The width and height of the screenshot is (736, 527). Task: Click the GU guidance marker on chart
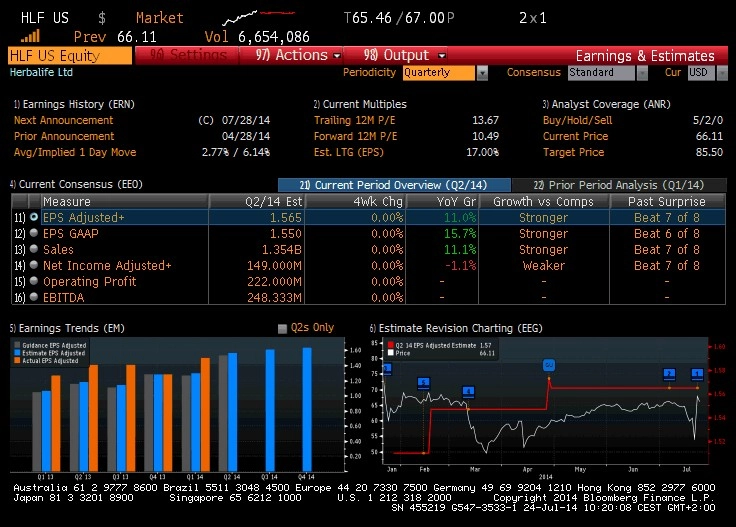tap(549, 365)
